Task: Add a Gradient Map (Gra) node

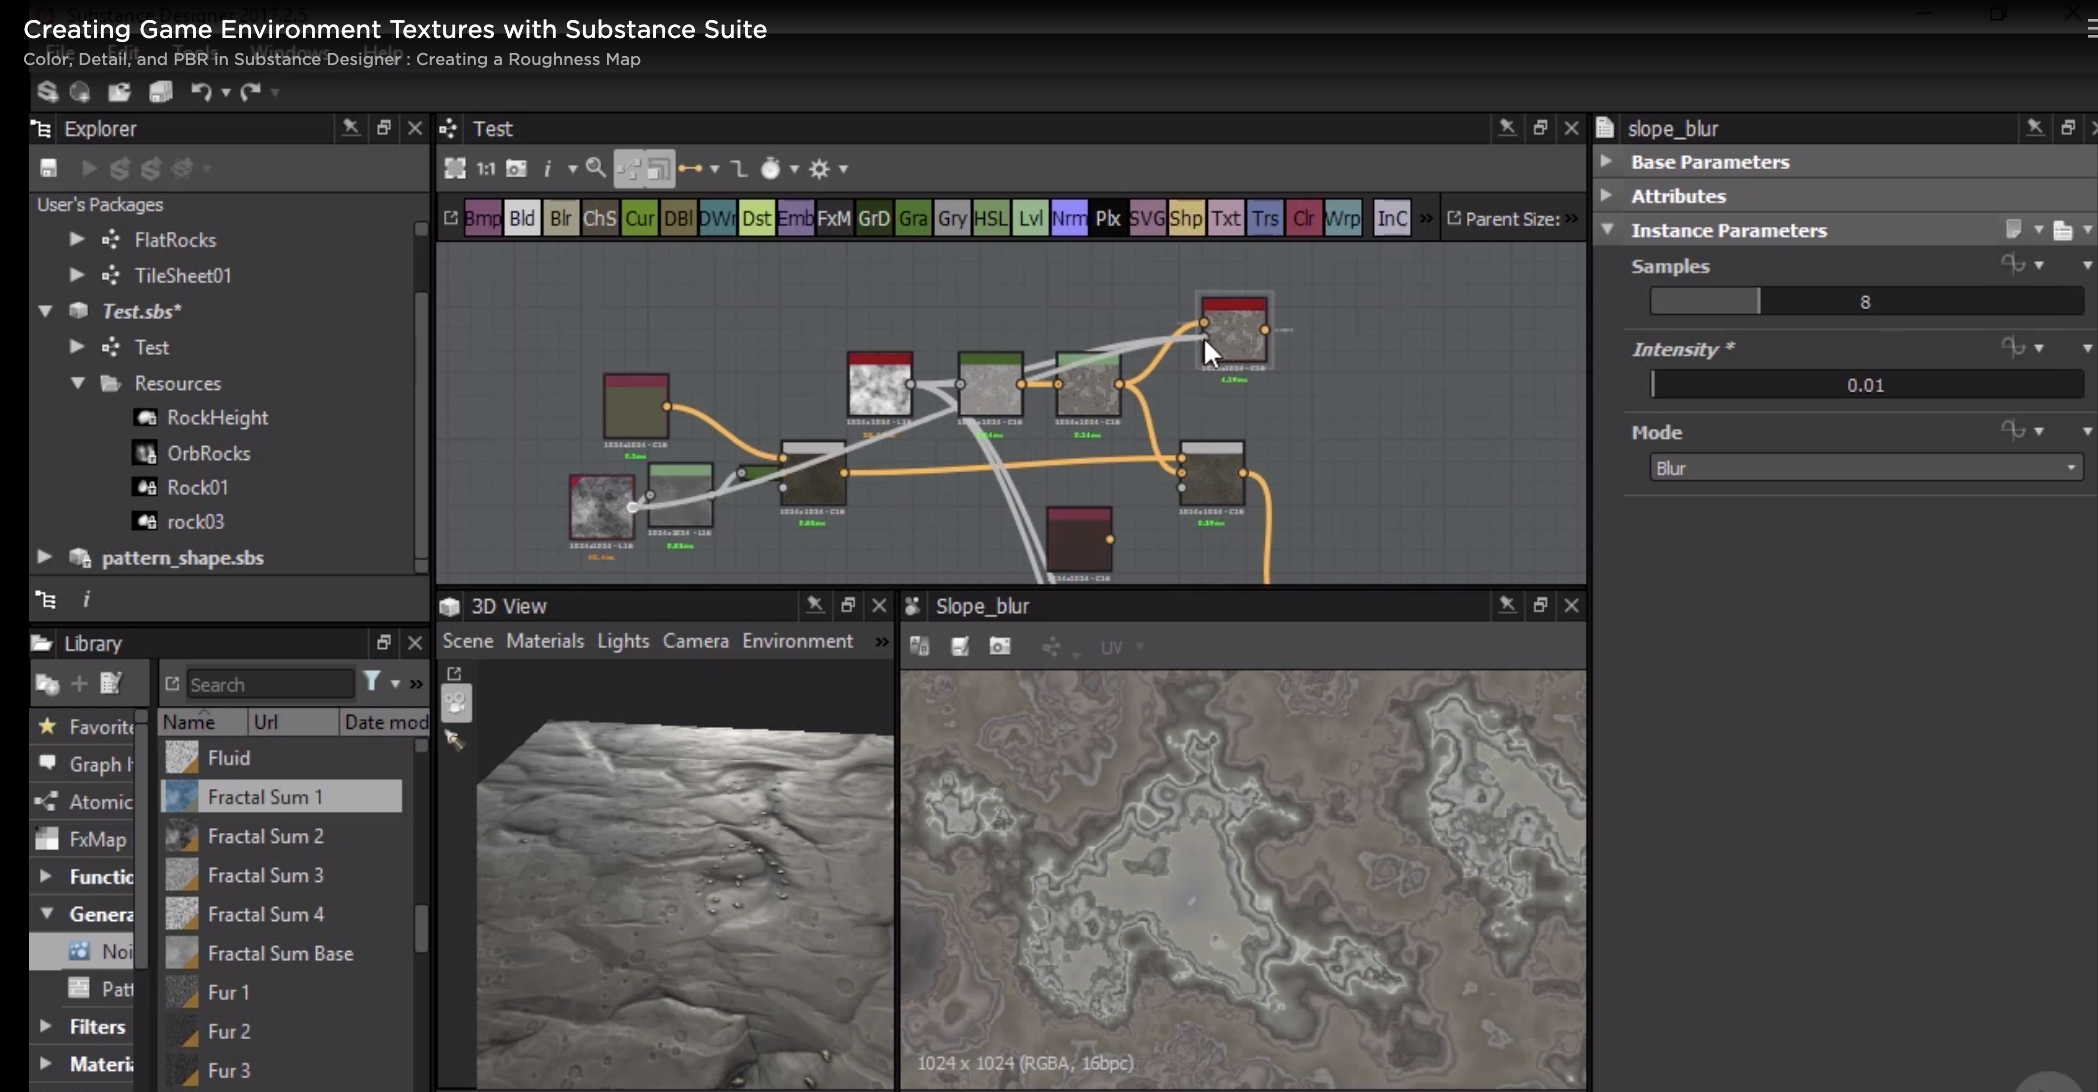Action: pyautogui.click(x=912, y=218)
